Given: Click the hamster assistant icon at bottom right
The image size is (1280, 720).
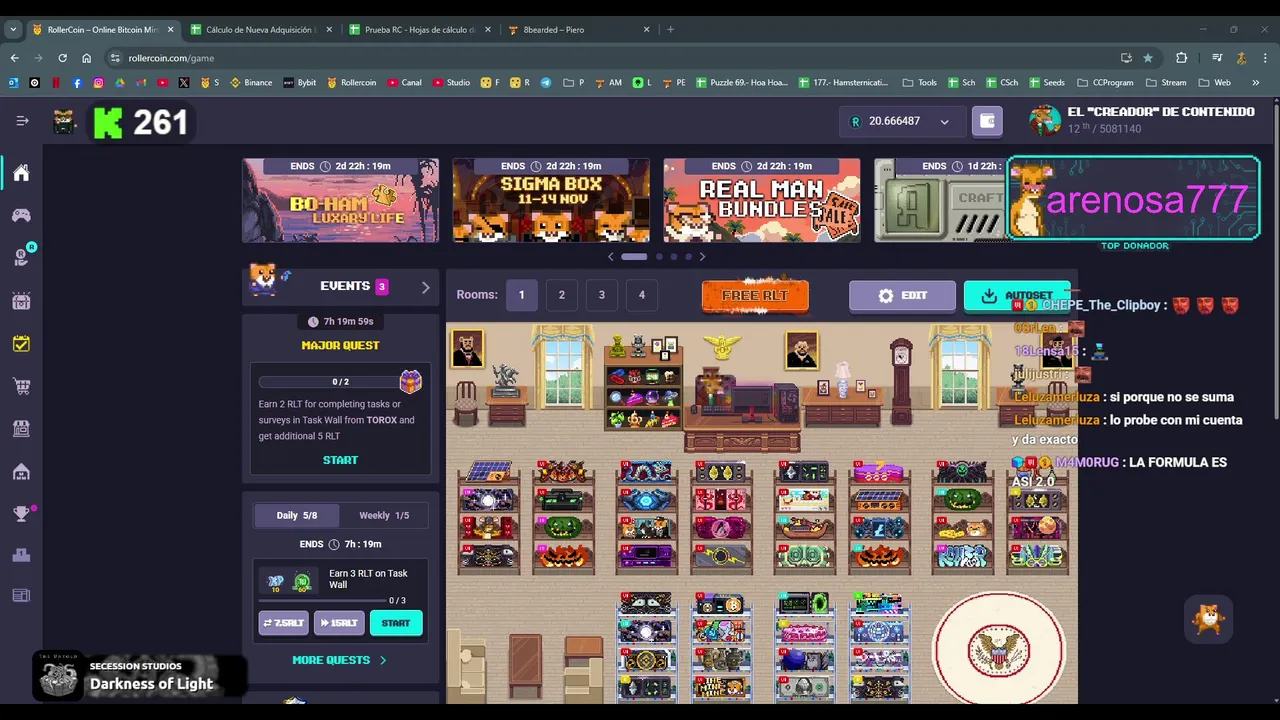Looking at the screenshot, I should coord(1208,620).
